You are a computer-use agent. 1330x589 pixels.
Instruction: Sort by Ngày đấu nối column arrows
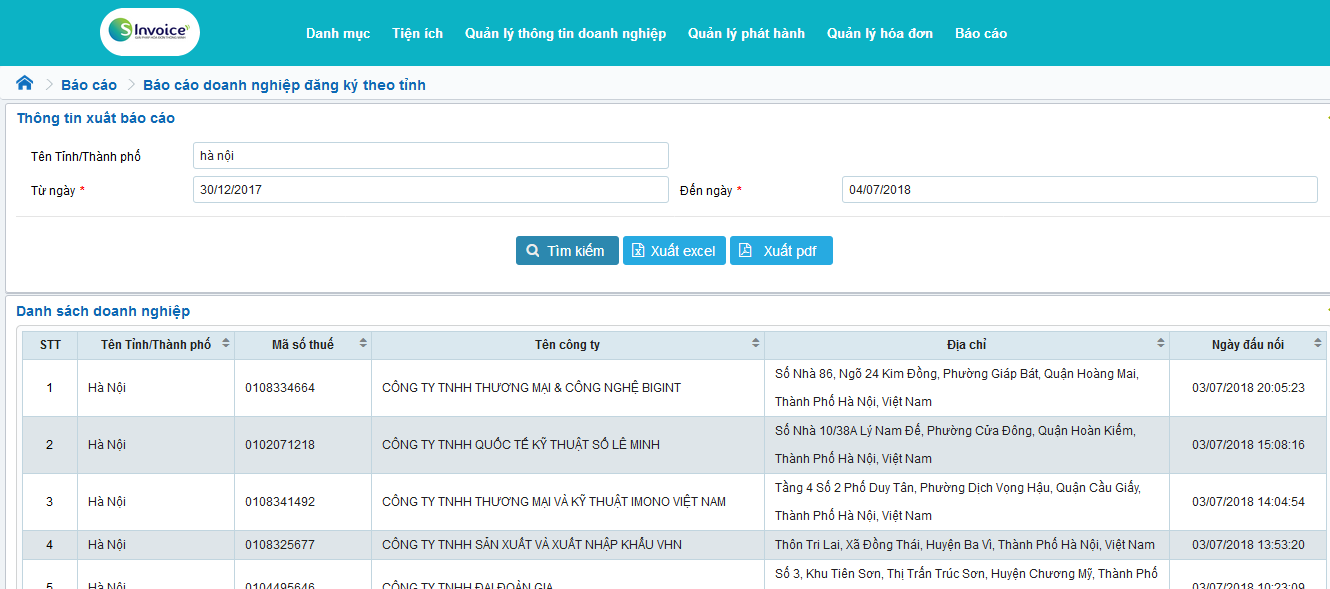(1318, 344)
